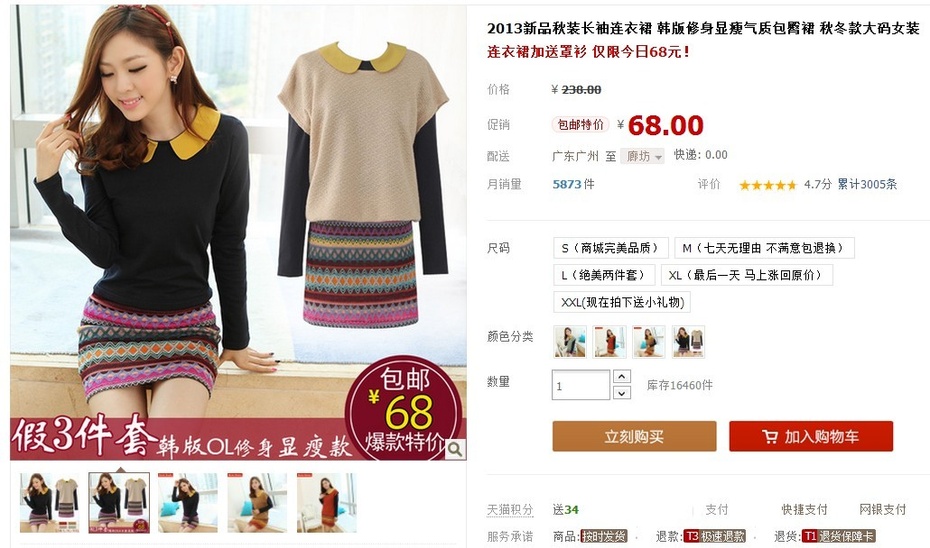Viewport: 930px width, 548px height.
Task: Click the 立刻购买 buy now button
Action: click(x=634, y=437)
